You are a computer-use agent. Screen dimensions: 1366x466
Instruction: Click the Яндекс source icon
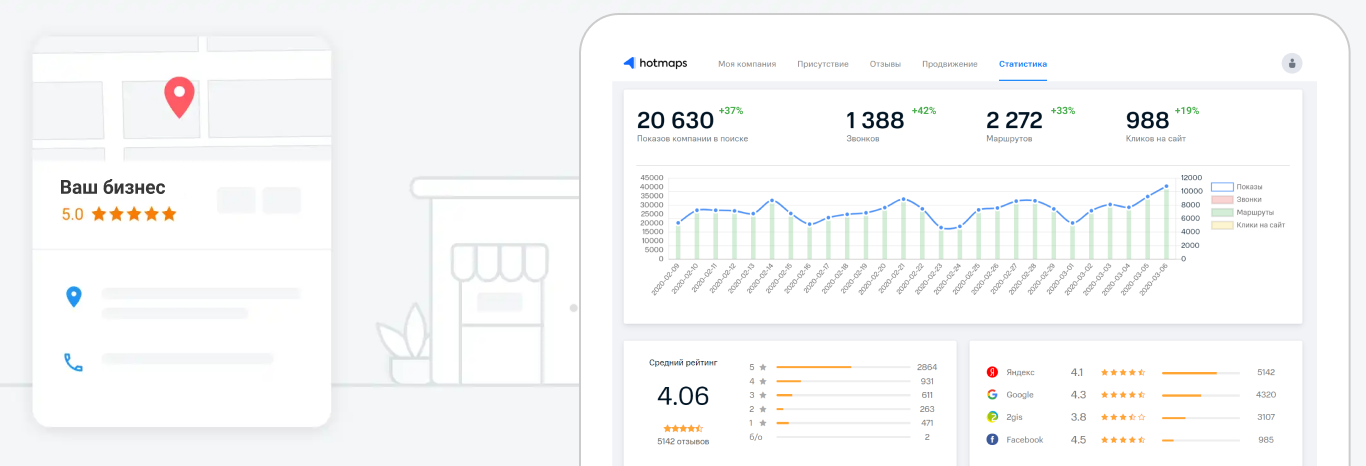pyautogui.click(x=992, y=372)
